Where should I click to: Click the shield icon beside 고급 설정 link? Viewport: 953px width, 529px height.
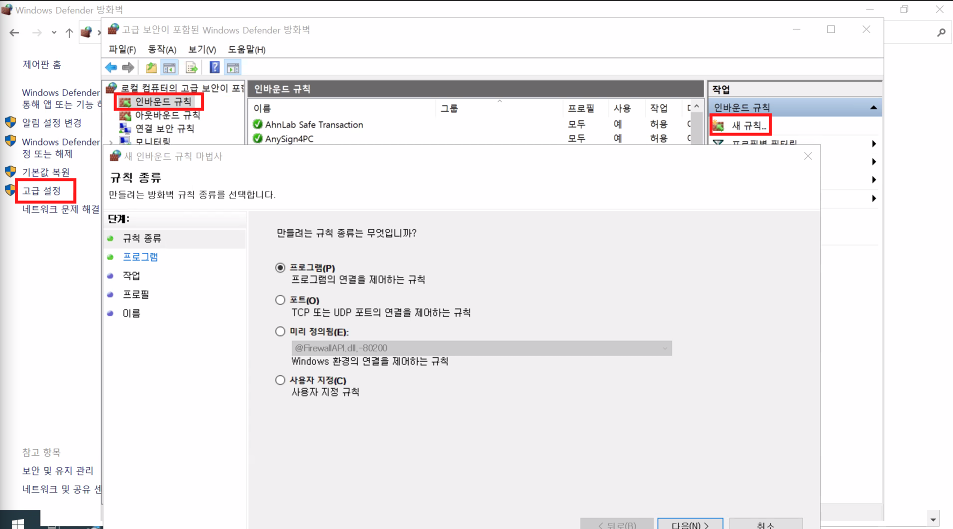pos(10,190)
